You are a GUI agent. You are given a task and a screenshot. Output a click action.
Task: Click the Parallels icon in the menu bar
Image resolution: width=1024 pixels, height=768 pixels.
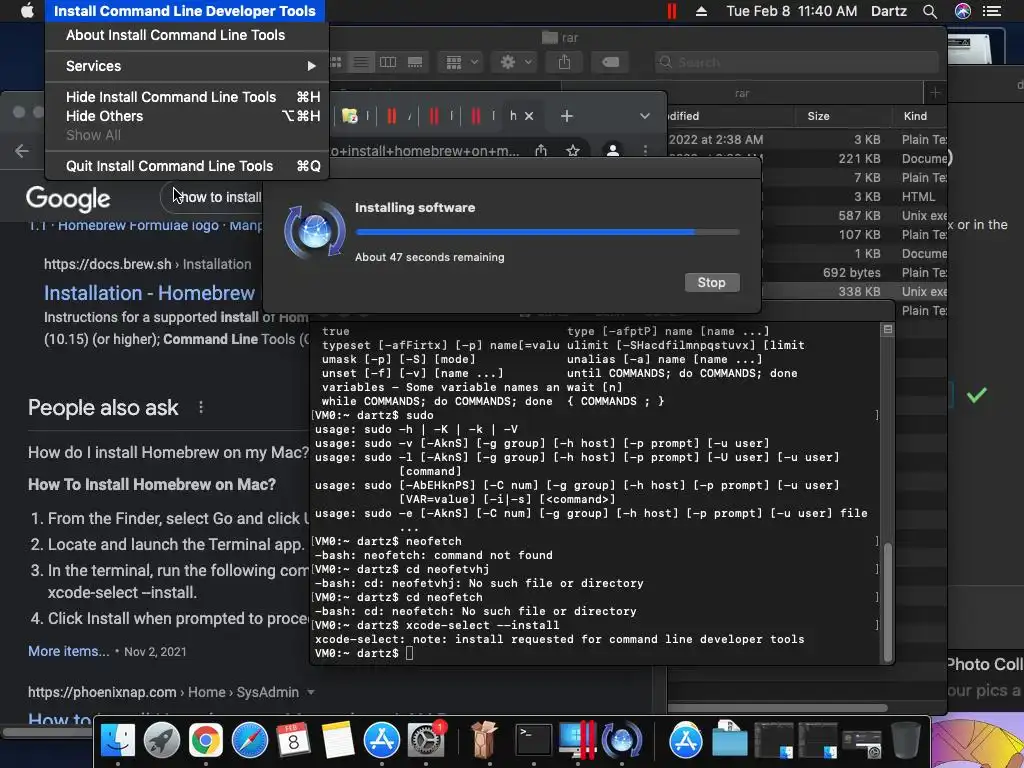(x=671, y=11)
